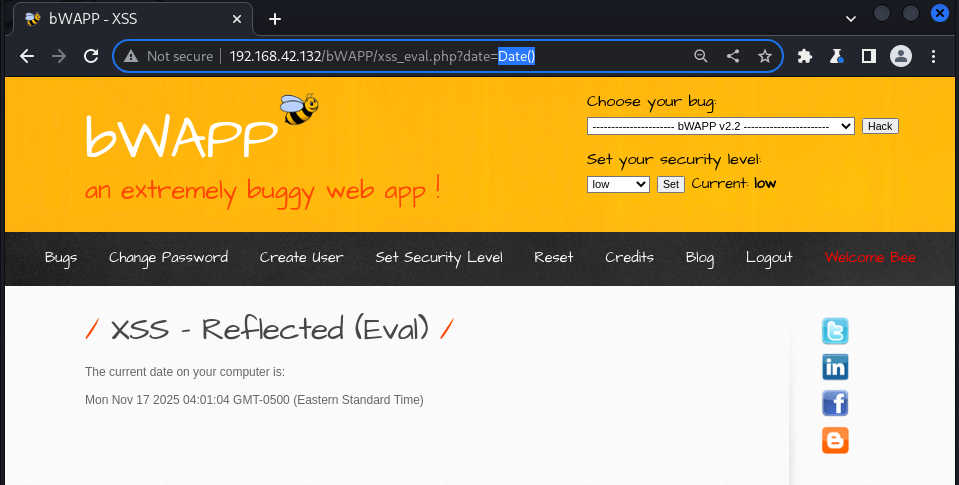This screenshot has width=959, height=485.
Task: Open the Twitter social icon
Action: click(835, 331)
